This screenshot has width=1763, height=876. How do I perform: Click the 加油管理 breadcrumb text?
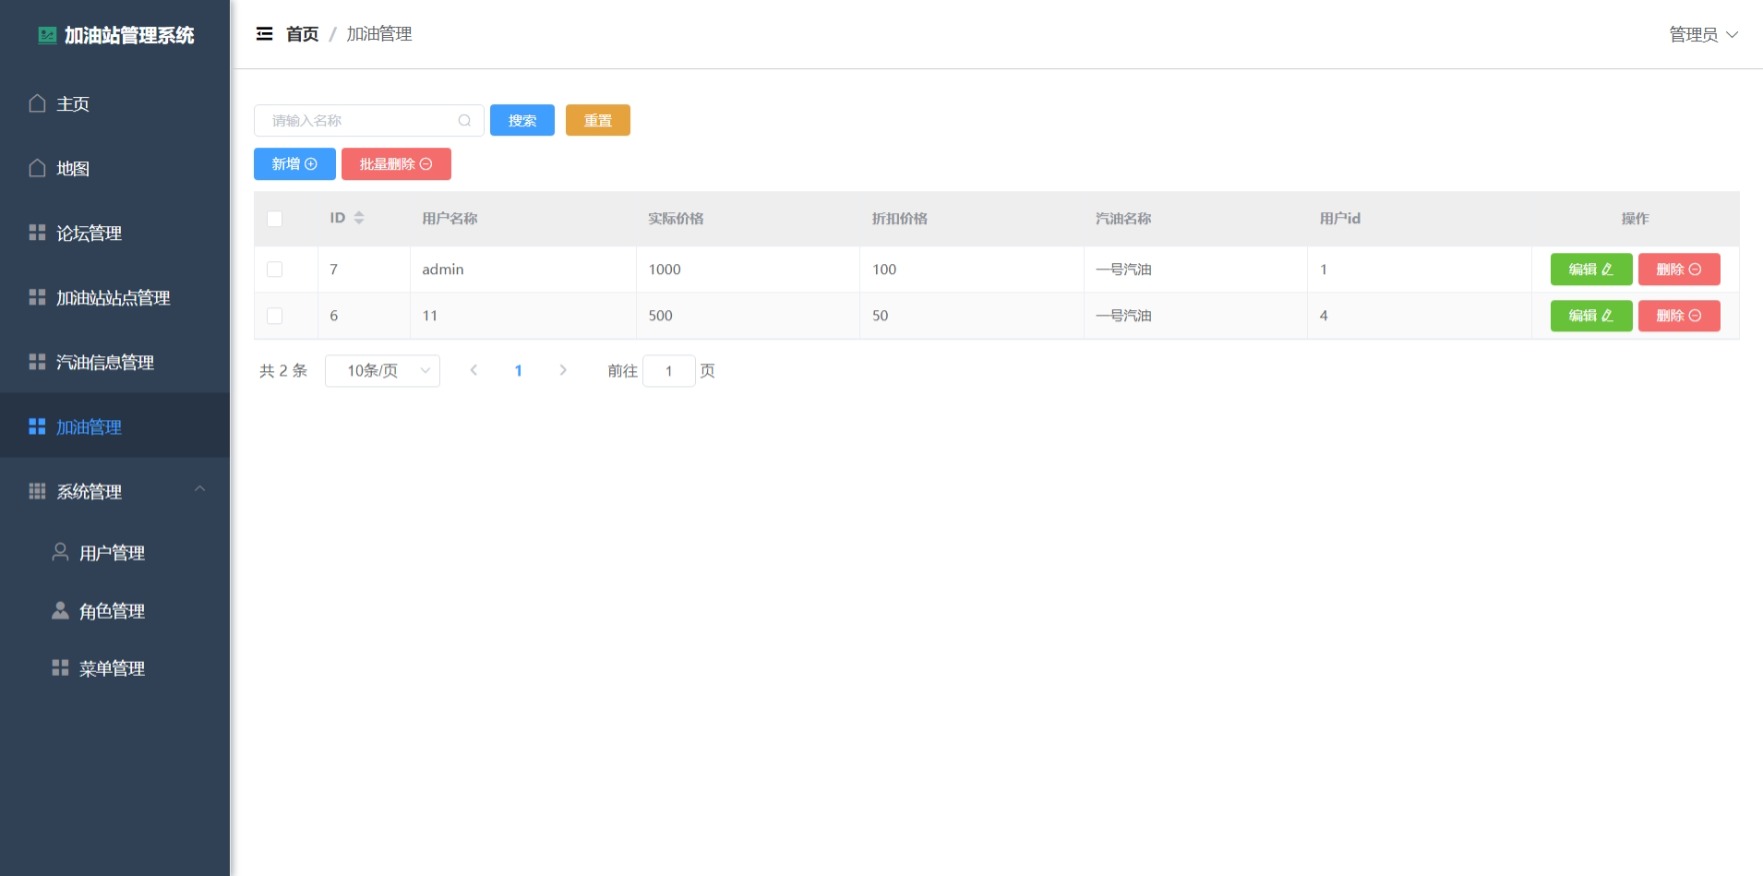(x=379, y=34)
